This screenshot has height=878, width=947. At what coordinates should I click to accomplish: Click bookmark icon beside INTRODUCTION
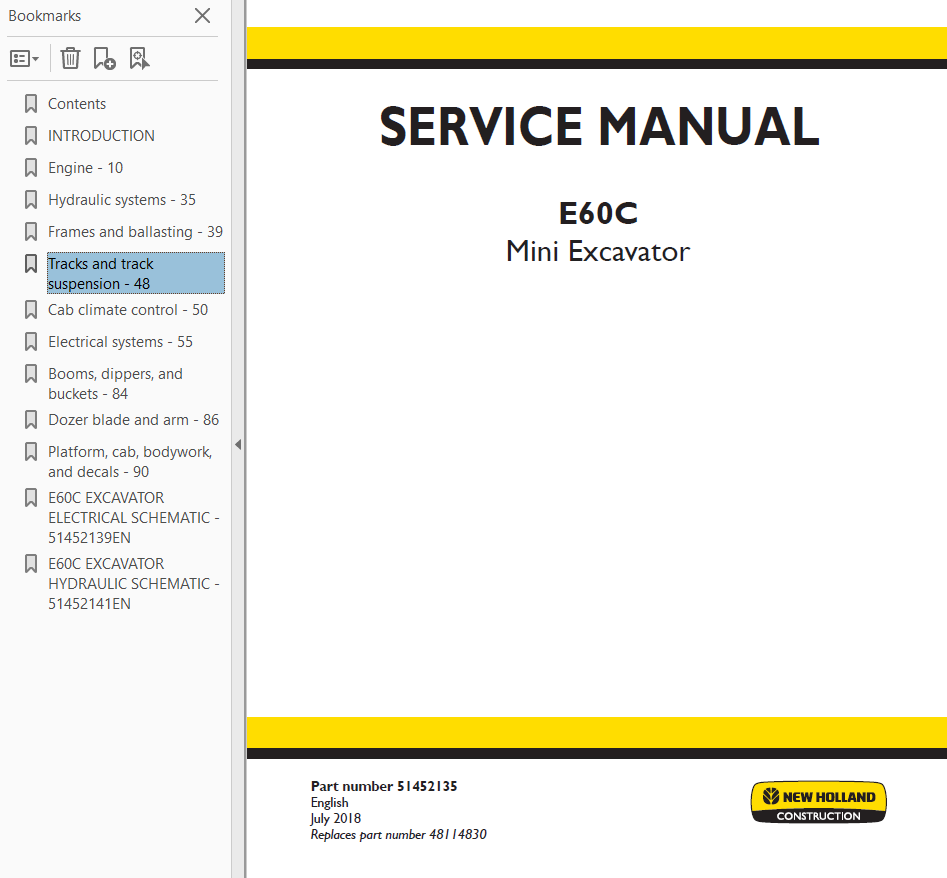coord(31,136)
